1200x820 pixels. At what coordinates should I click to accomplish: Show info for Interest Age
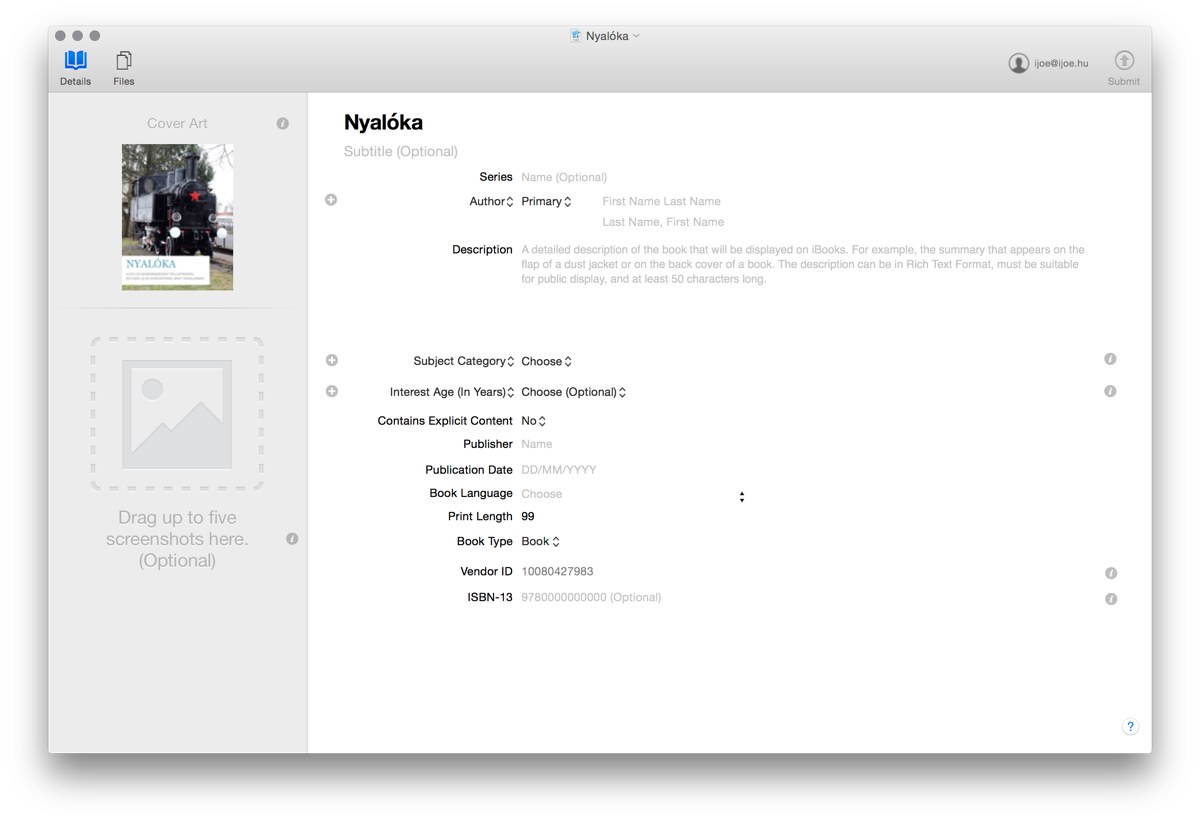(x=1110, y=391)
